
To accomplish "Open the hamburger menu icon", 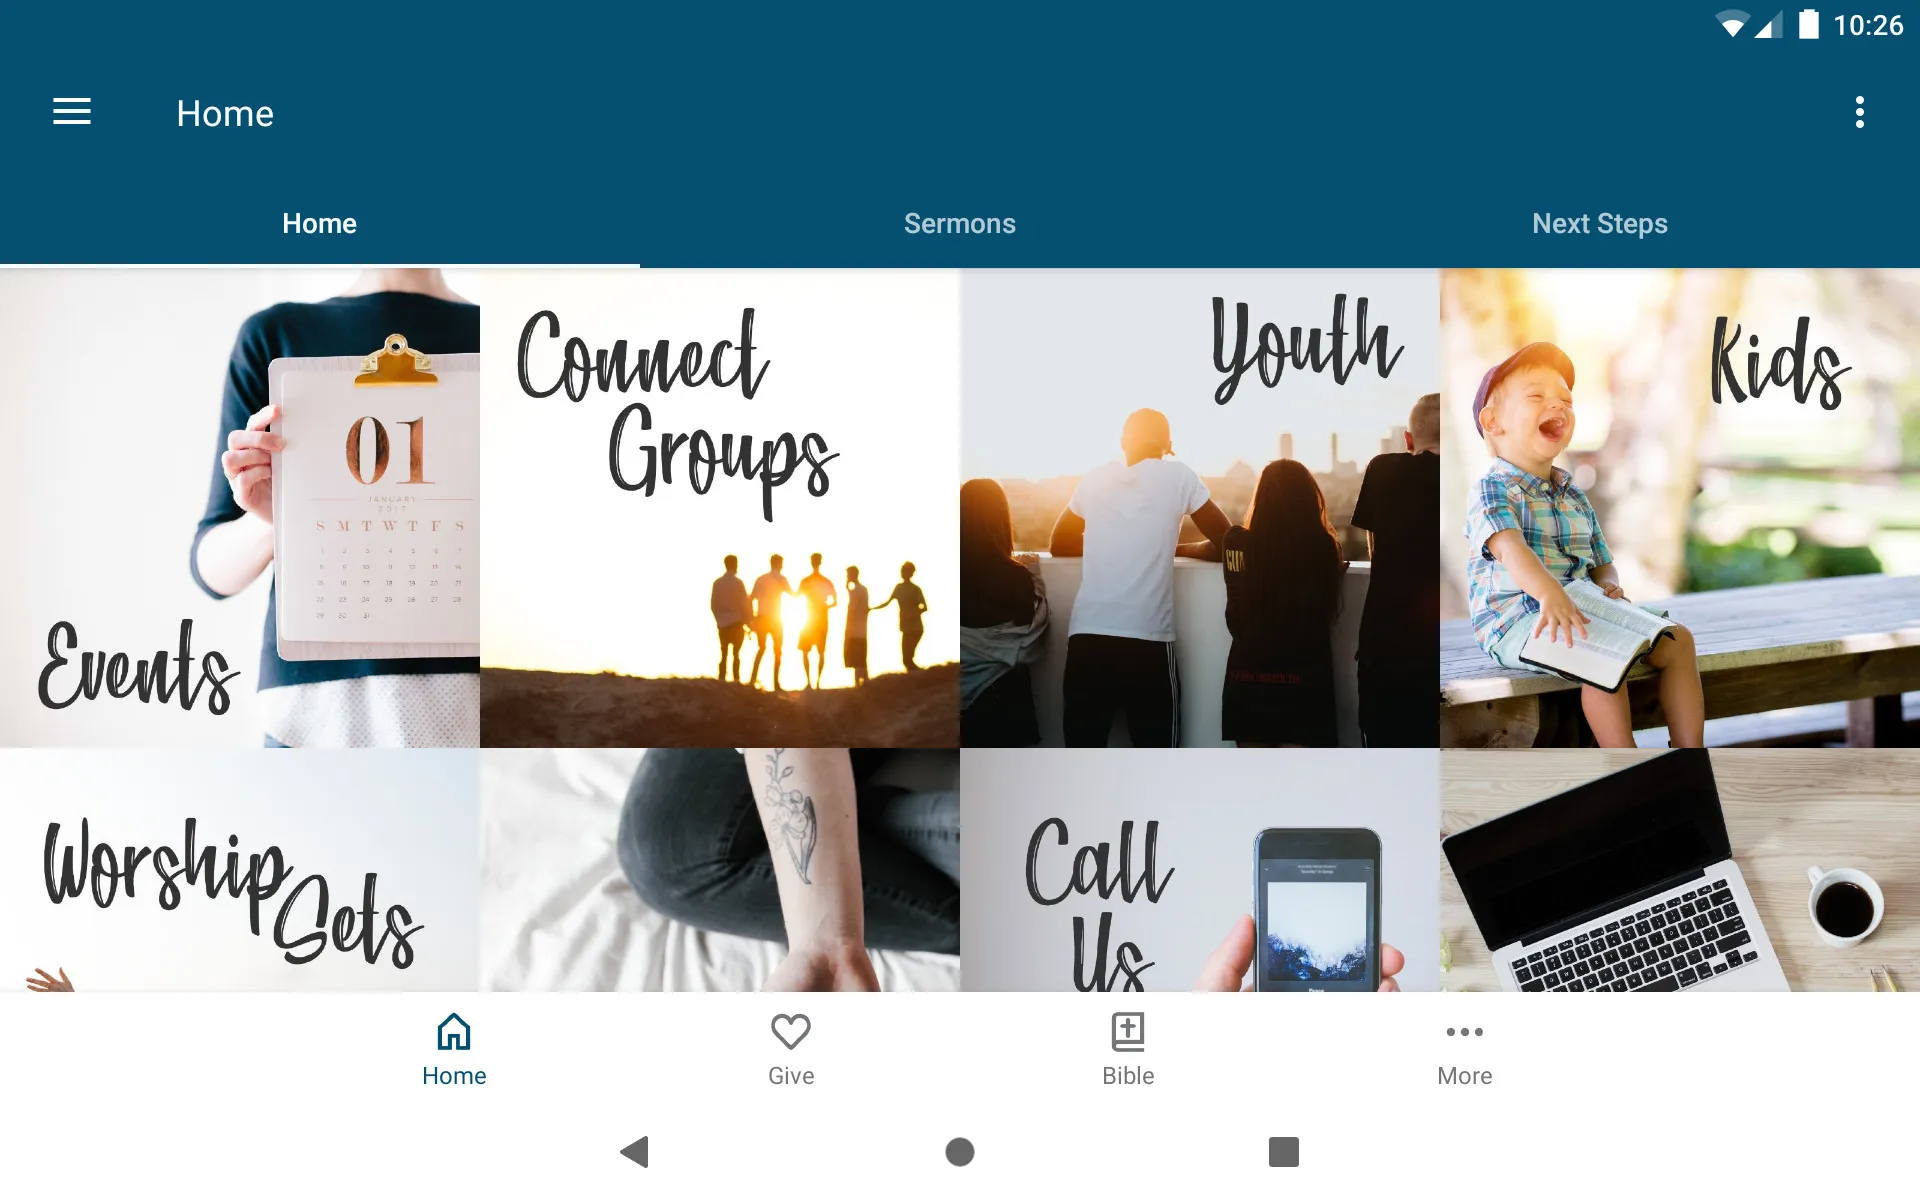I will coord(72,112).
